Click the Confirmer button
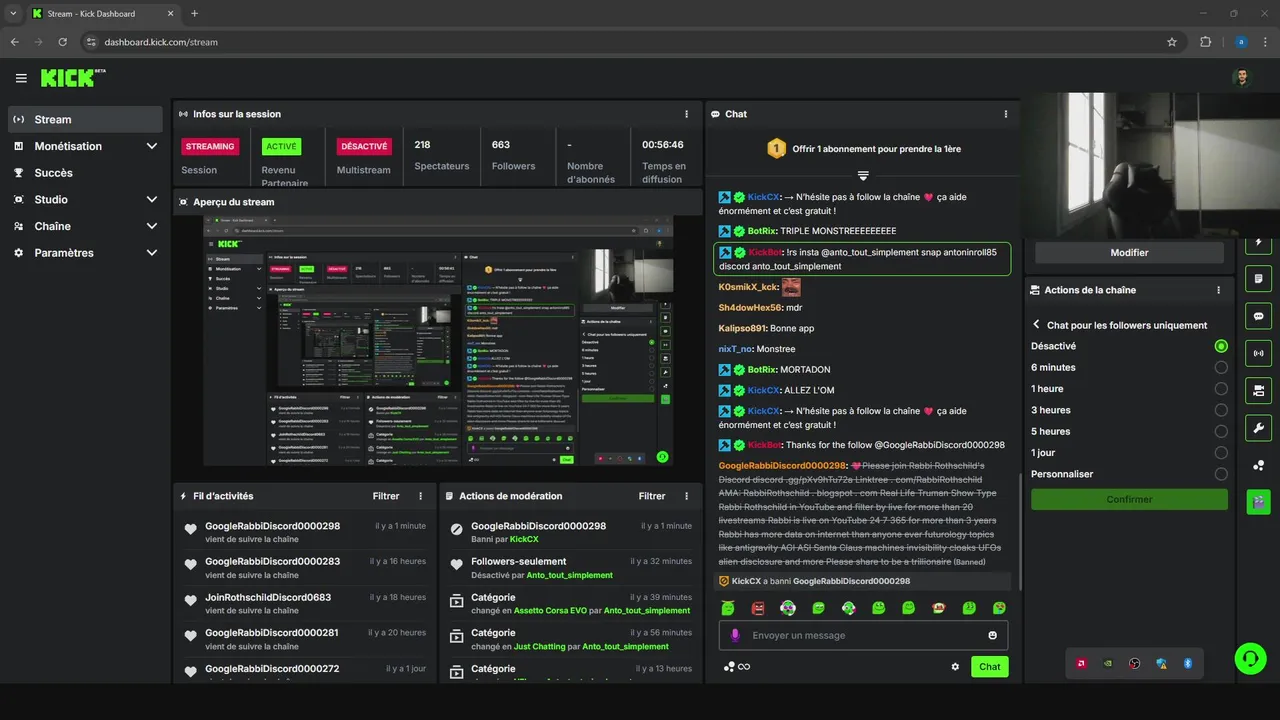The width and height of the screenshot is (1280, 720). click(x=1129, y=499)
